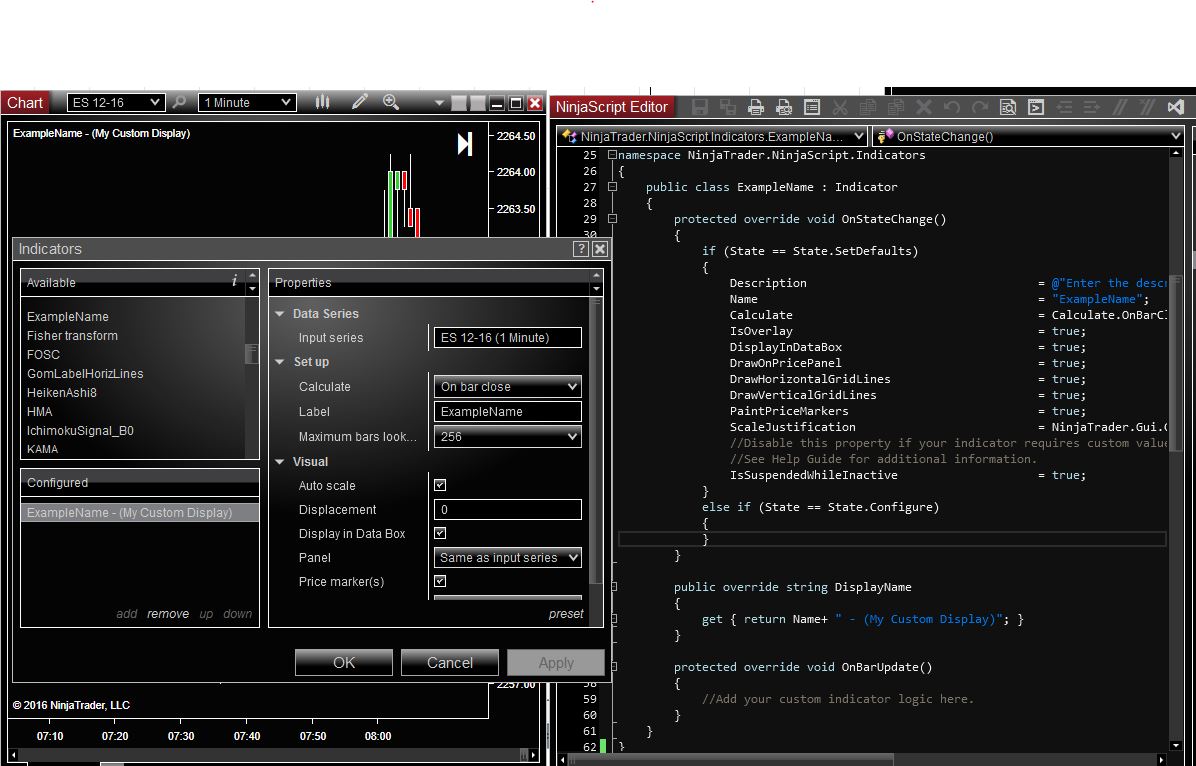1196x766 pixels.
Task: Select the drawing tools pencil icon
Action: [x=360, y=102]
